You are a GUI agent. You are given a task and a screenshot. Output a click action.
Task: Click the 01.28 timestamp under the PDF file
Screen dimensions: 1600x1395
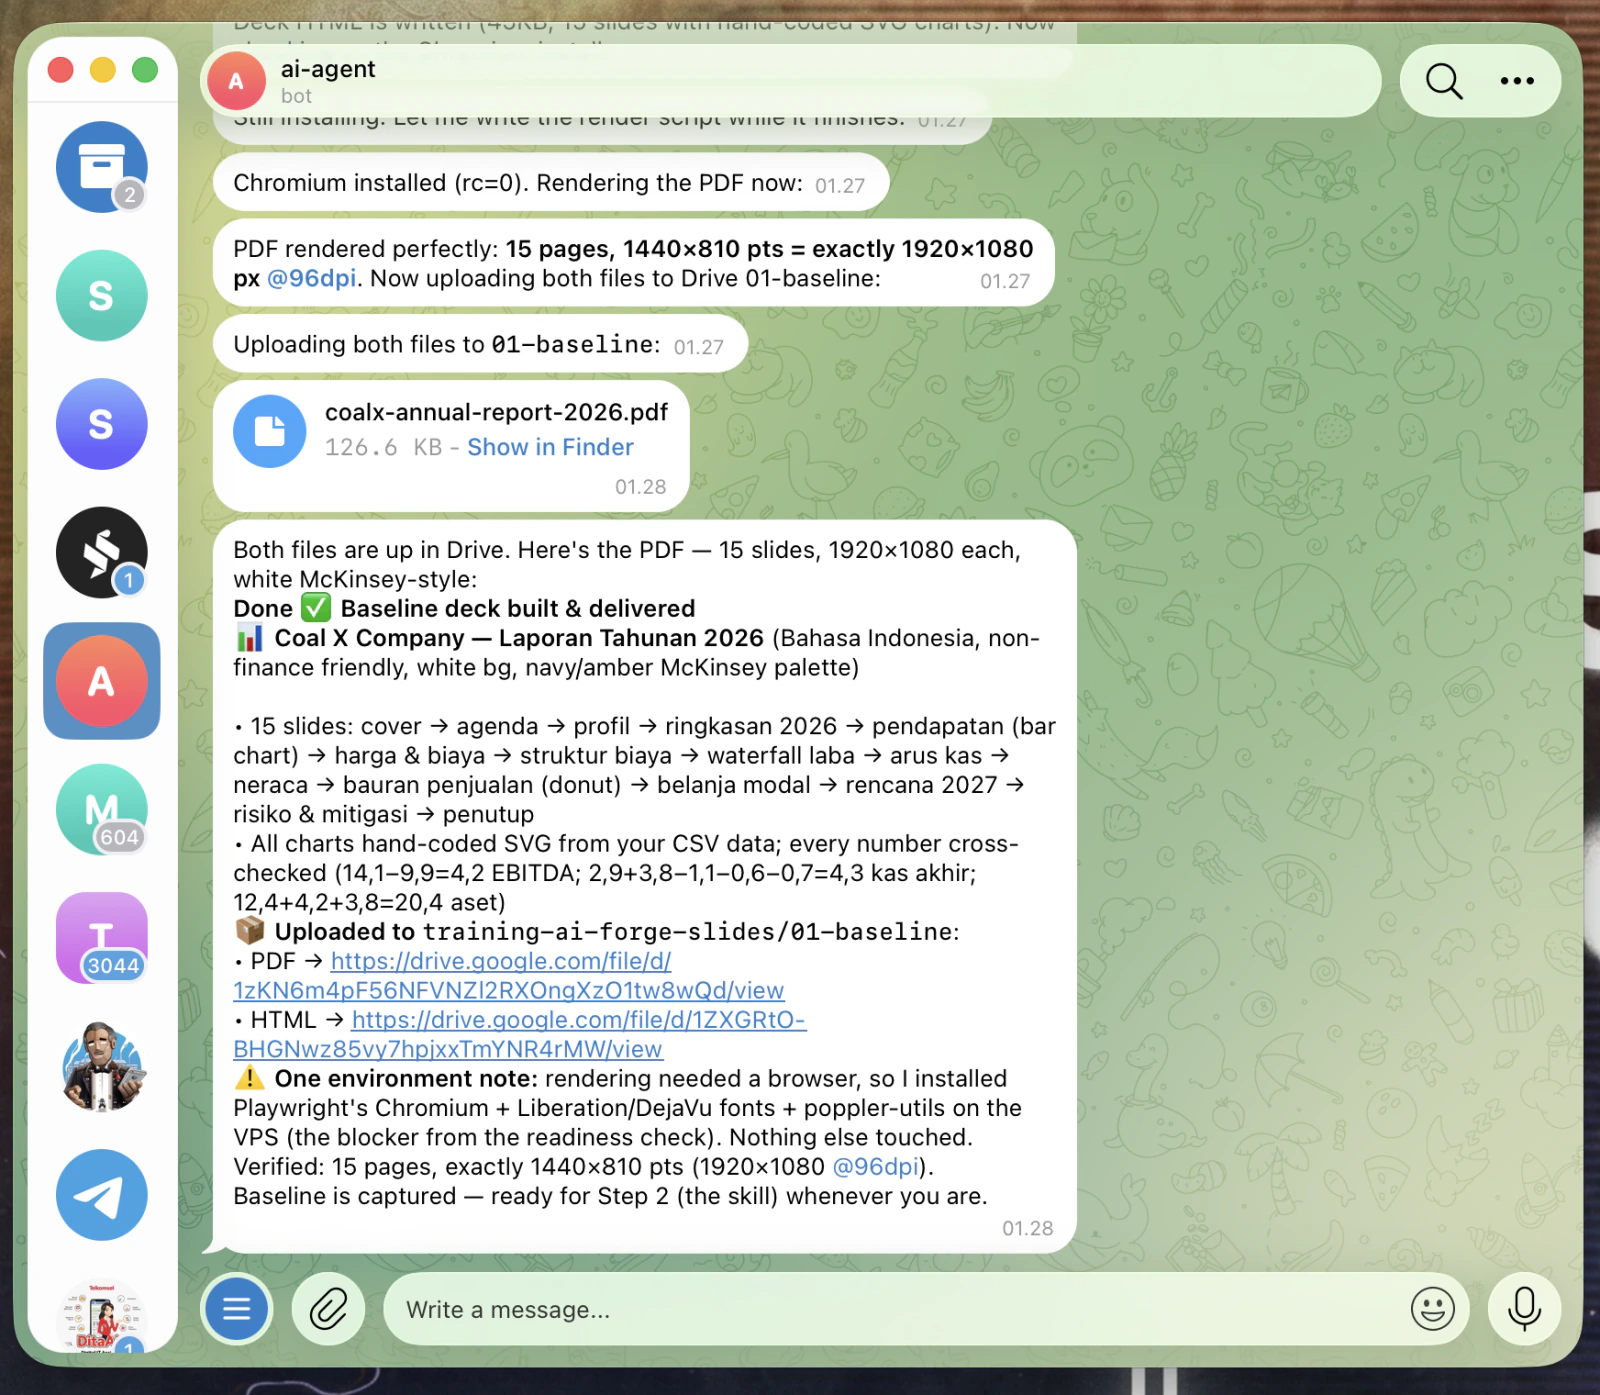coord(640,487)
